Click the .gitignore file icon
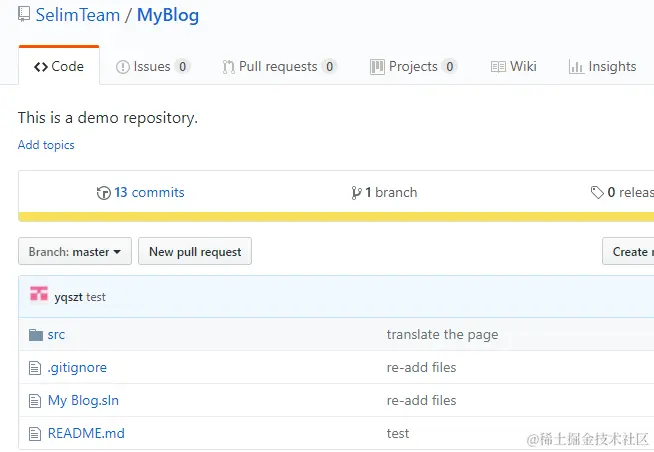654x452 pixels. point(35,368)
